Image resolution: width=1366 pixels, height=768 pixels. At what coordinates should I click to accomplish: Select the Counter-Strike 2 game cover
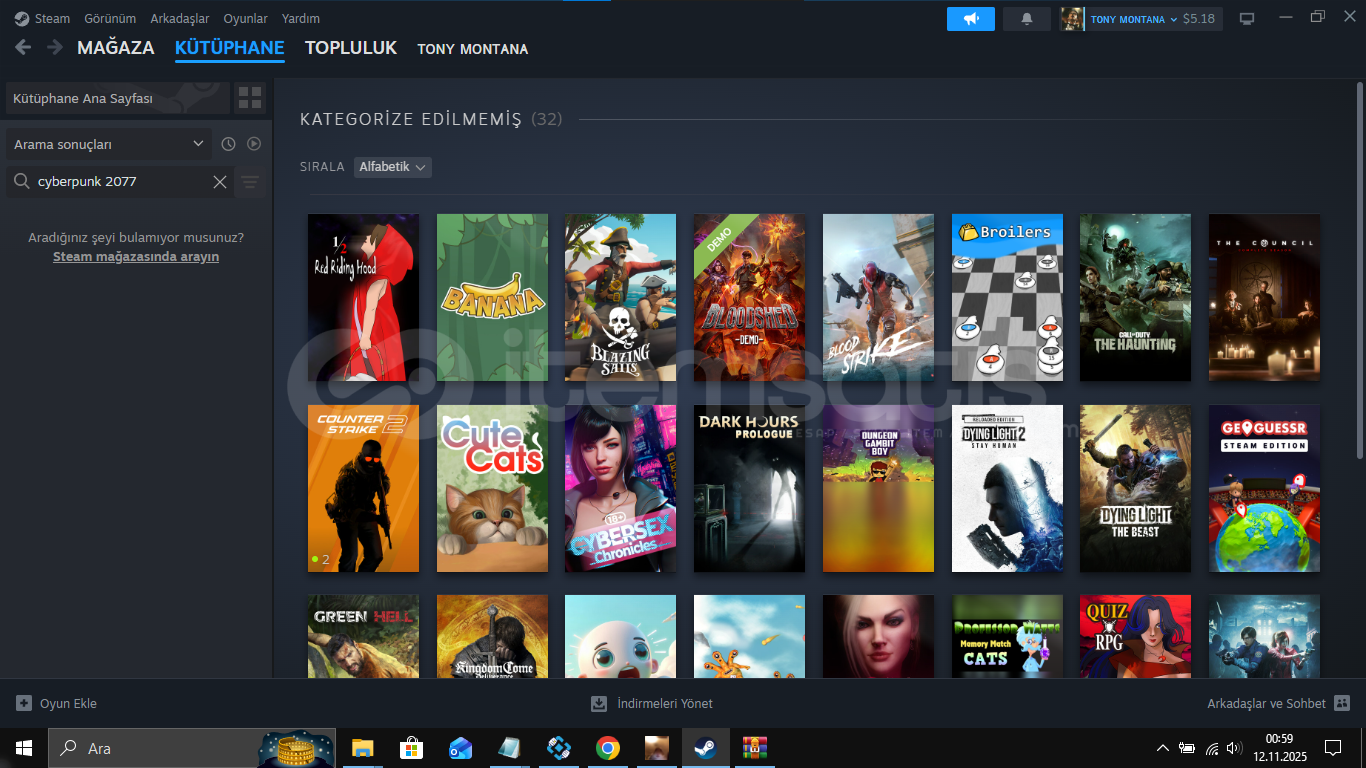[x=363, y=488]
